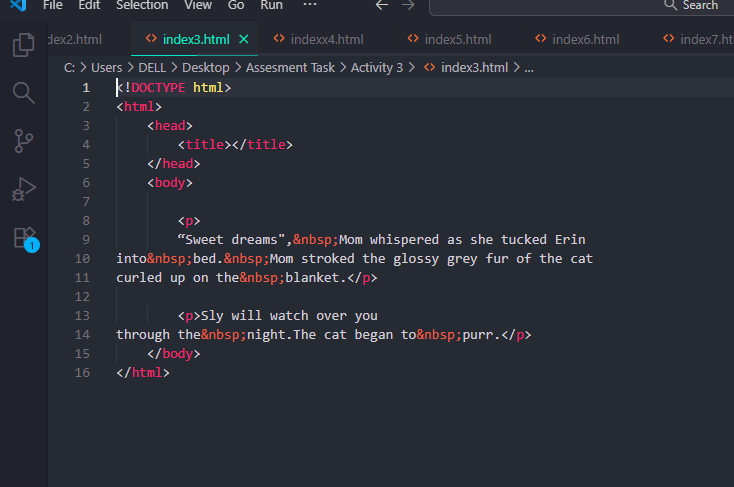This screenshot has width=734, height=487.
Task: Open the Search view in activity bar
Action: coord(23,93)
